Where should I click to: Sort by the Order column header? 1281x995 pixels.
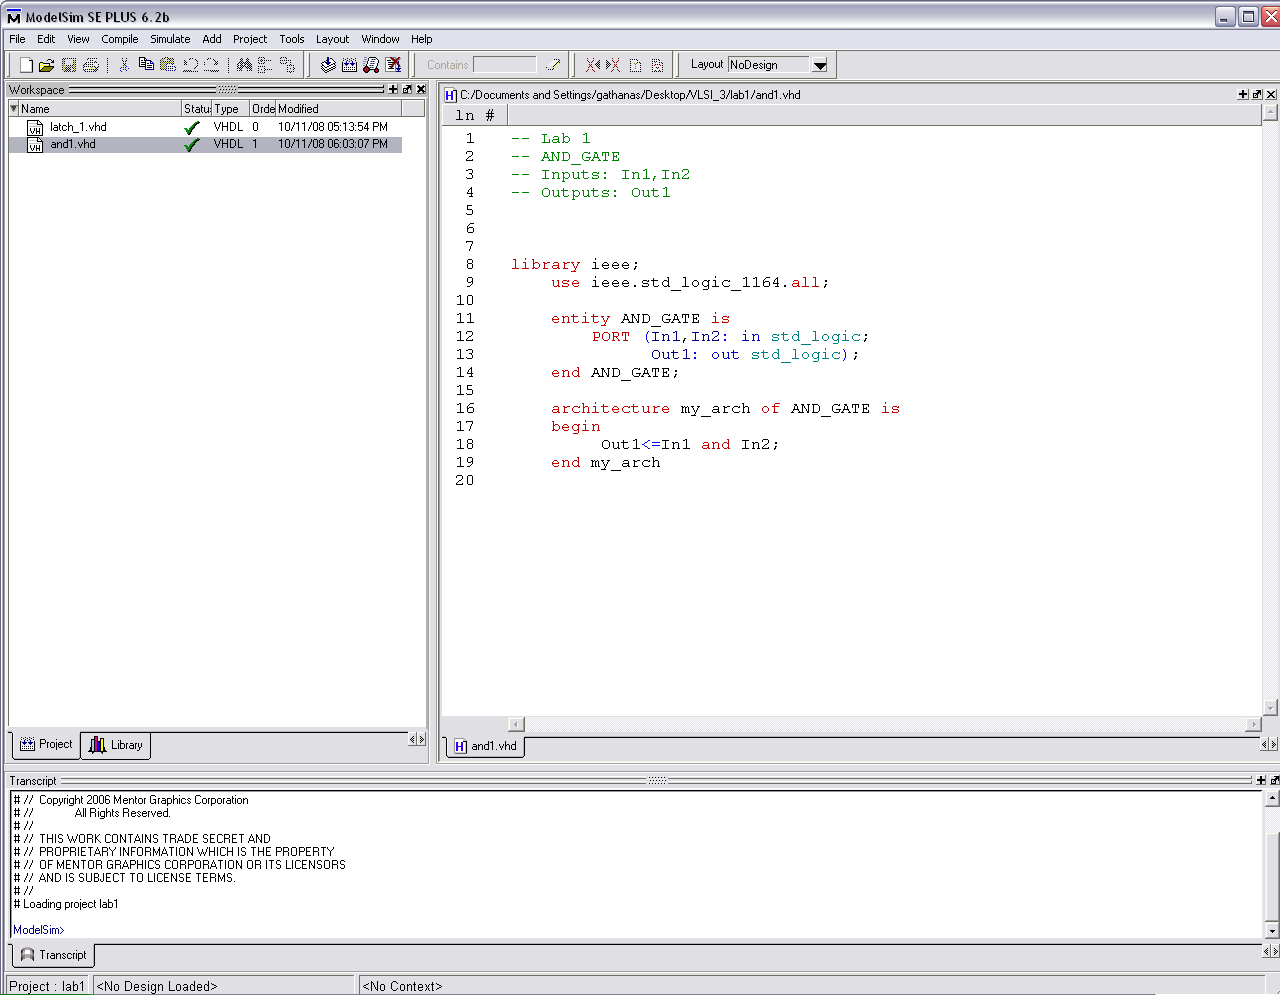pos(263,108)
